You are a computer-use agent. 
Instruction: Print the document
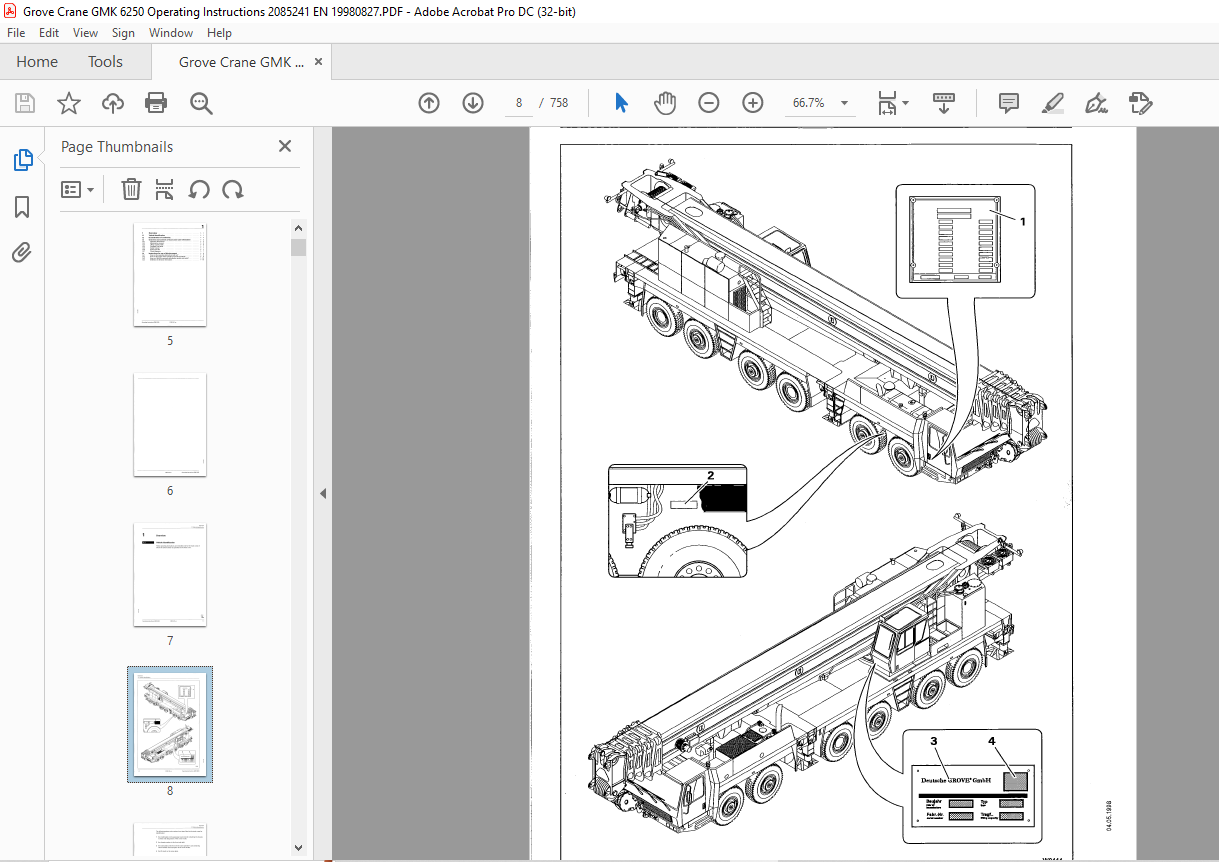coord(156,103)
